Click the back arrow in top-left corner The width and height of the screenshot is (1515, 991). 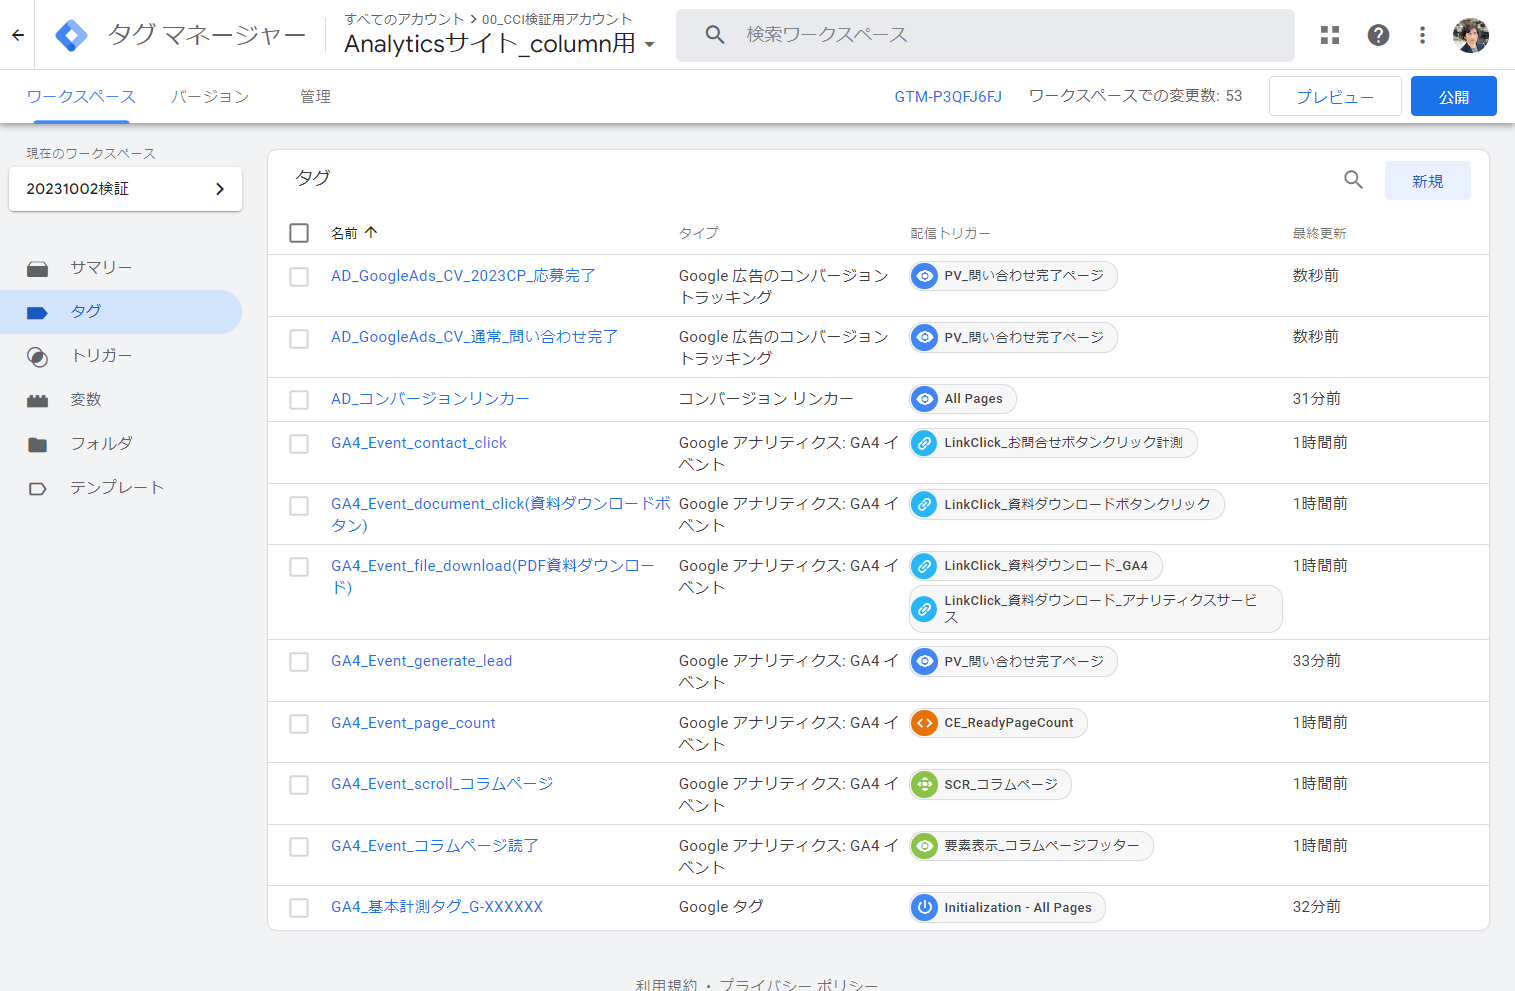click(18, 35)
